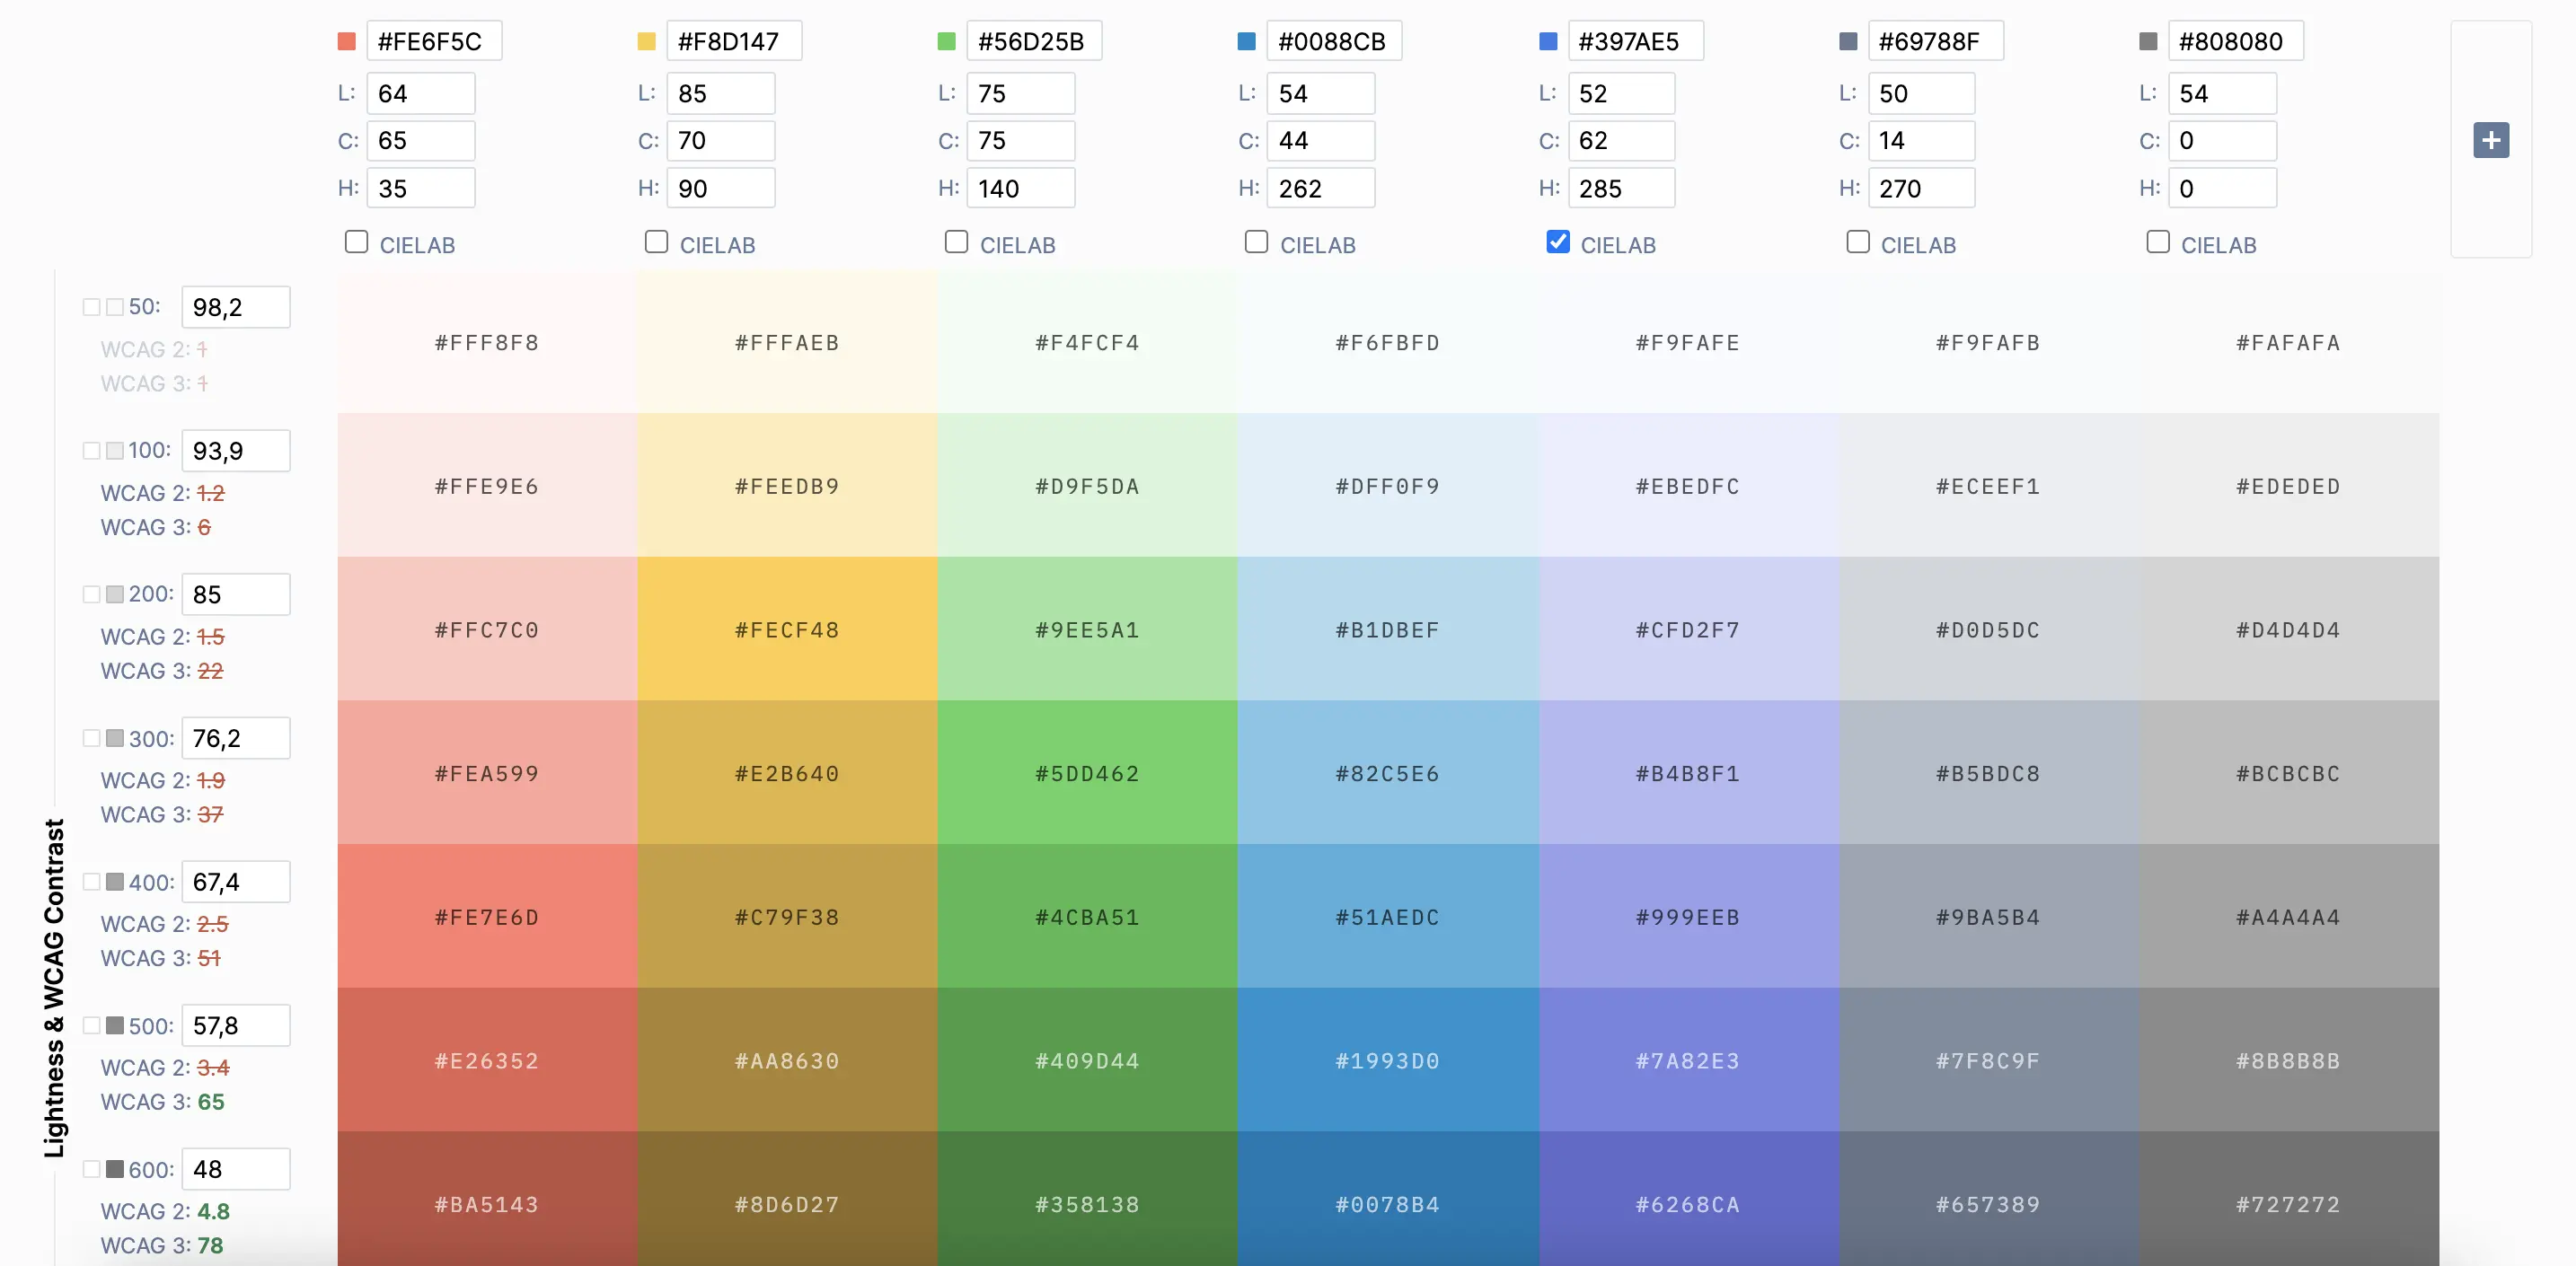Click the gray shade square beside 400:
2576x1266 pixels.
115,882
